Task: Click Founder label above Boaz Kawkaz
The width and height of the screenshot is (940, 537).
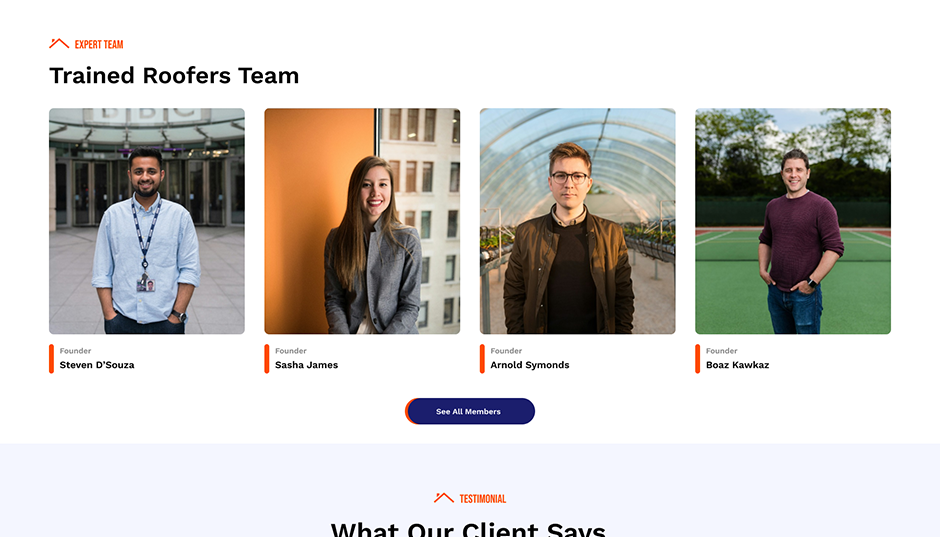Action: (721, 351)
